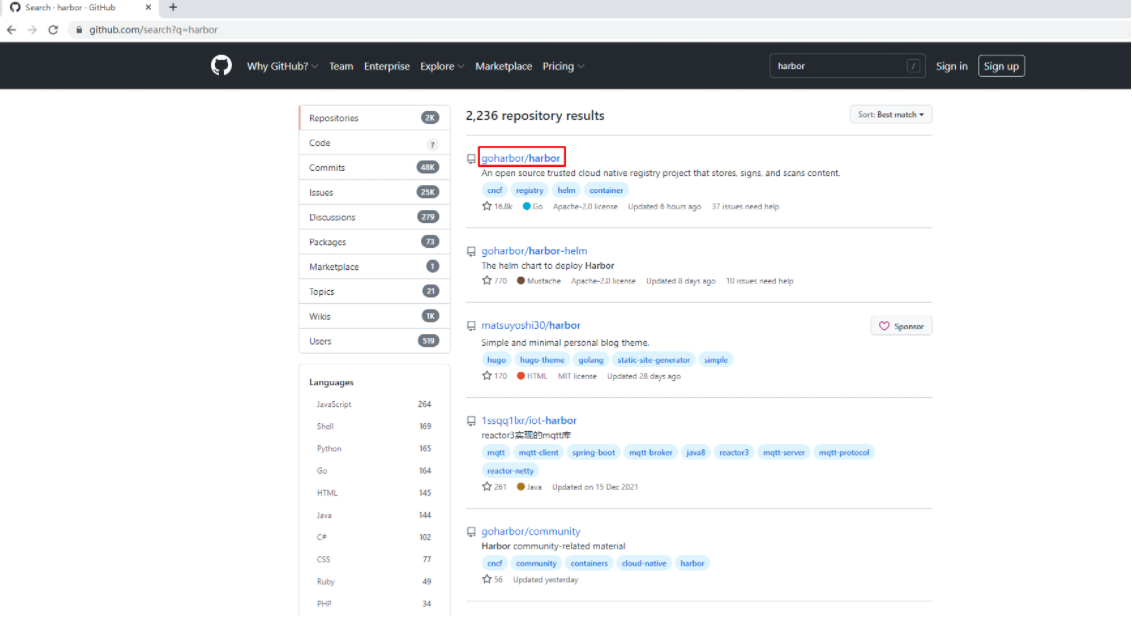Go back with the browser back arrow
This screenshot has width=1132, height=644.
(x=12, y=30)
